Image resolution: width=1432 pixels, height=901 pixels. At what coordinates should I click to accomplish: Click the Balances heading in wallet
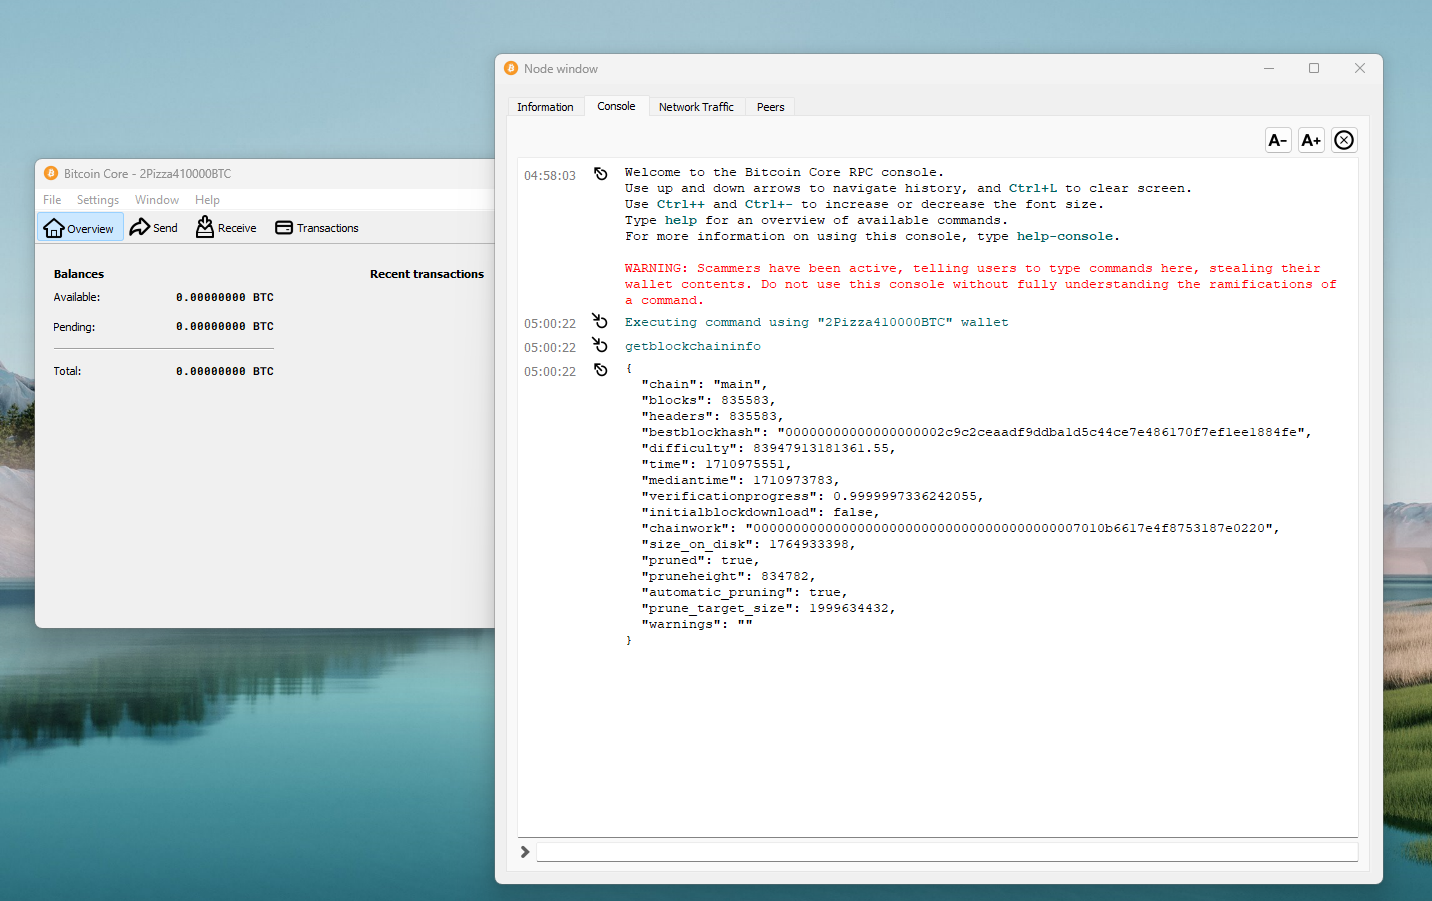79,274
